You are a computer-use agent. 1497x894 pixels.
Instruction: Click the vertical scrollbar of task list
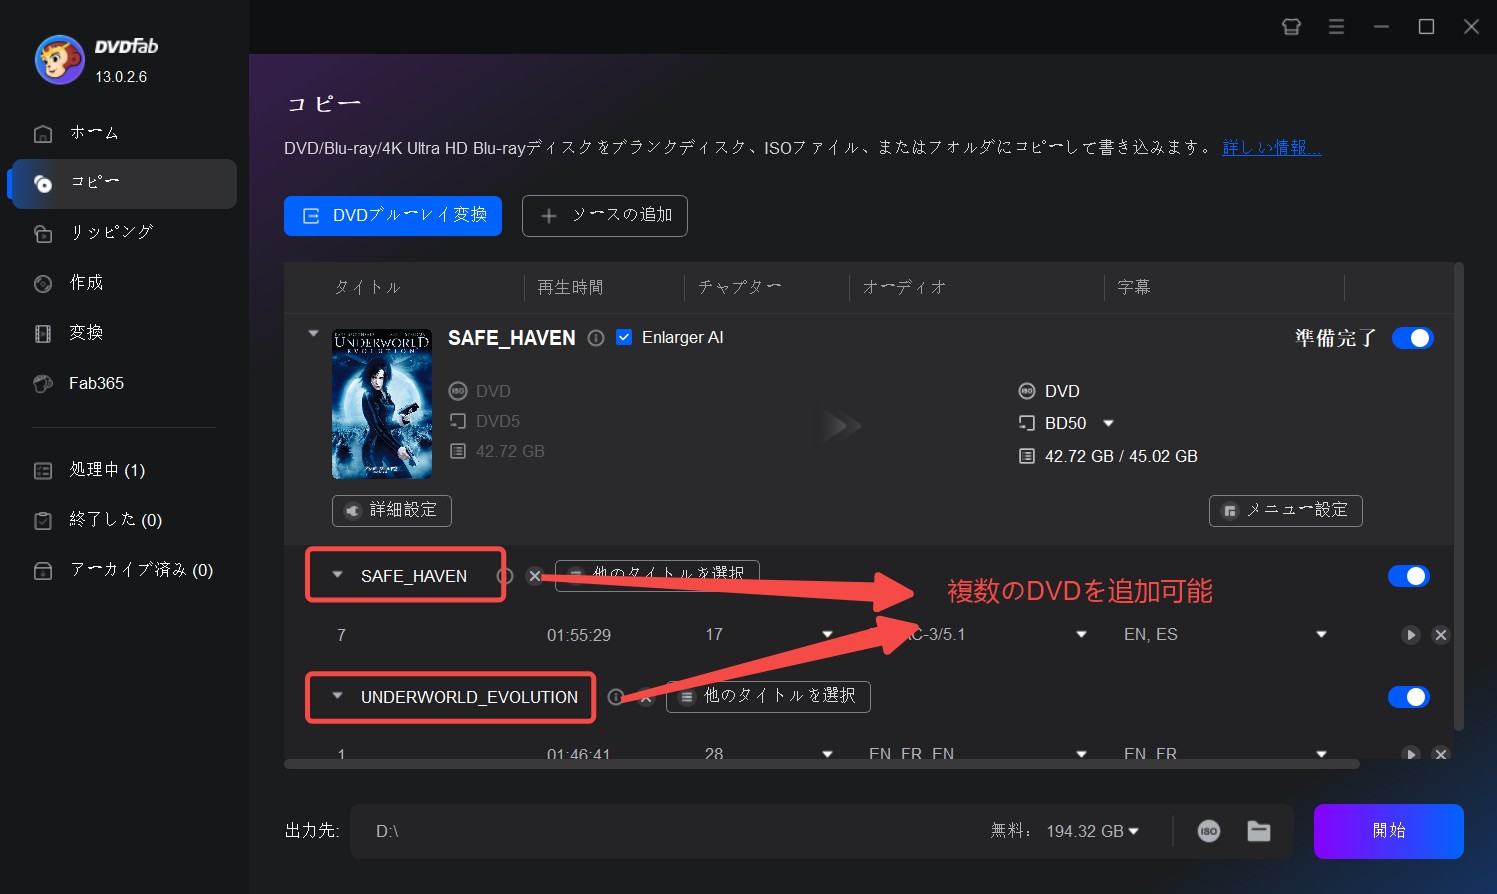click(1459, 496)
